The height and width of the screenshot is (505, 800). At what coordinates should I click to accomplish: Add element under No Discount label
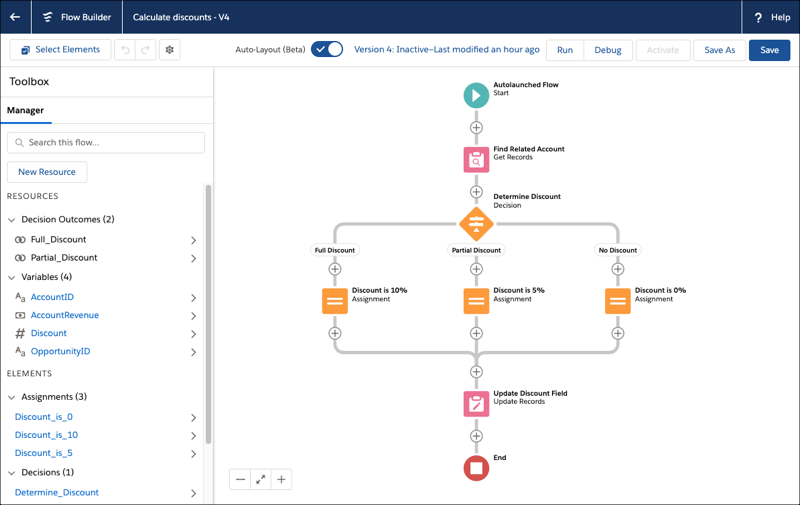click(x=617, y=269)
